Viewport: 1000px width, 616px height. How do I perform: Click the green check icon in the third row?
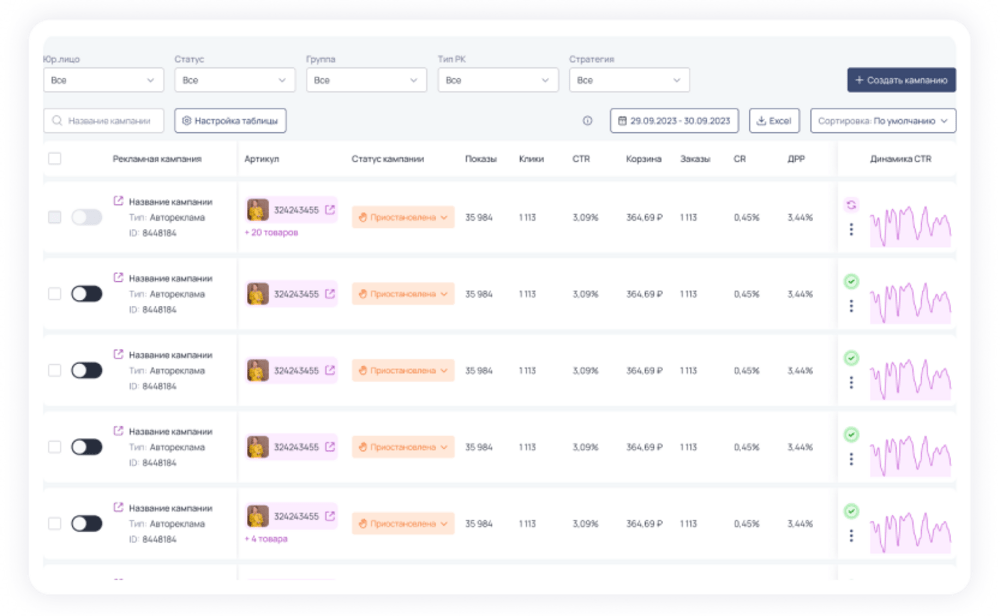pos(851,358)
